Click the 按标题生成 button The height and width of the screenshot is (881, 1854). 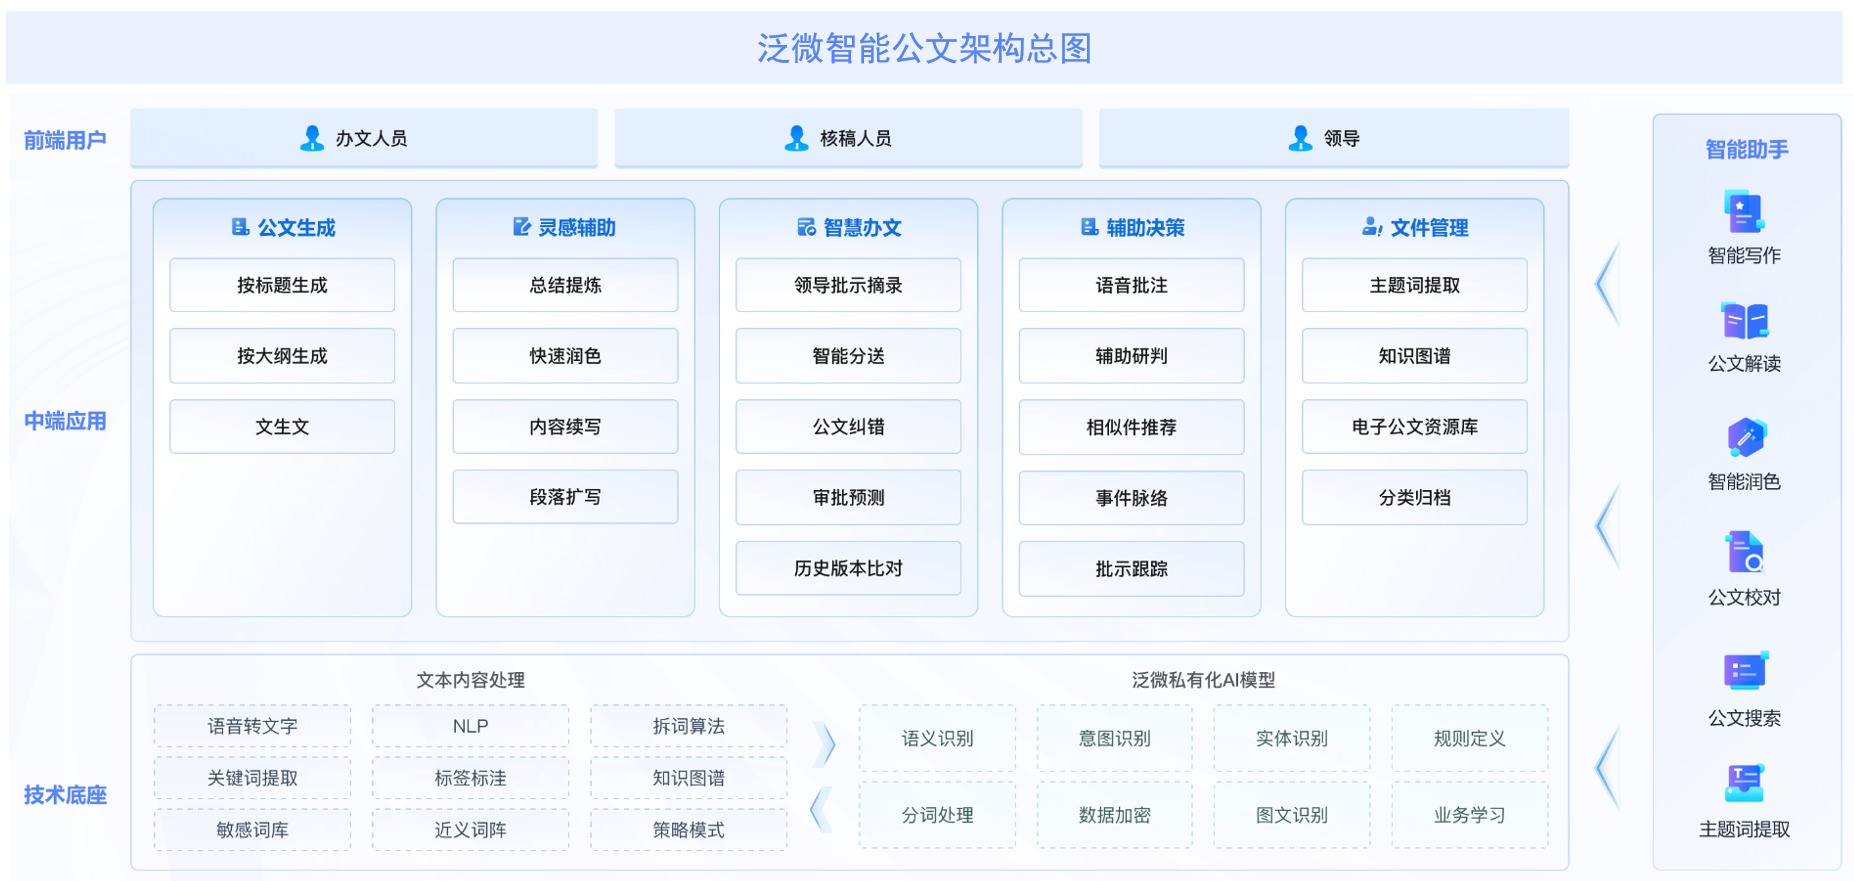[x=282, y=285]
